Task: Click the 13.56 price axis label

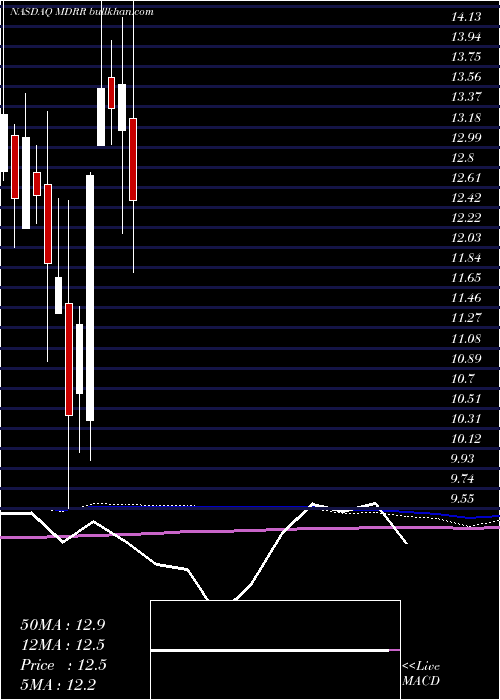Action: coord(466,77)
